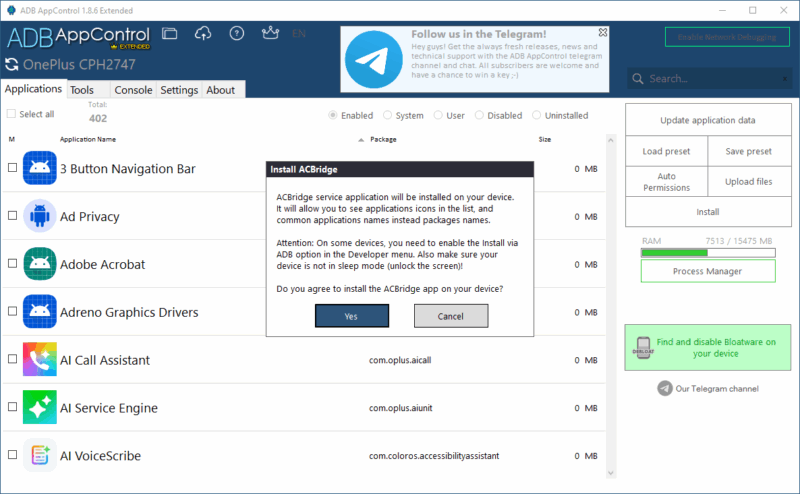The image size is (800, 494).
Task: Open the EN language selector
Action: [x=299, y=33]
